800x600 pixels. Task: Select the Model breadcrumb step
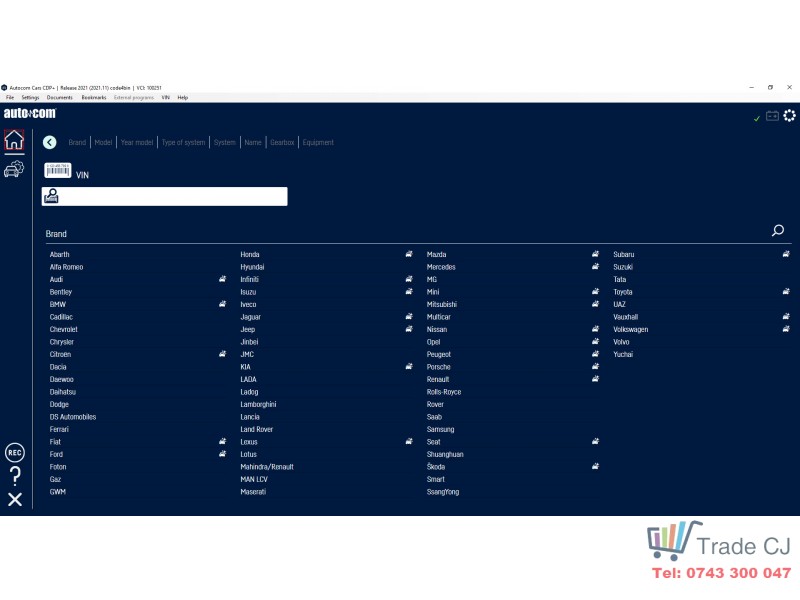pos(103,142)
